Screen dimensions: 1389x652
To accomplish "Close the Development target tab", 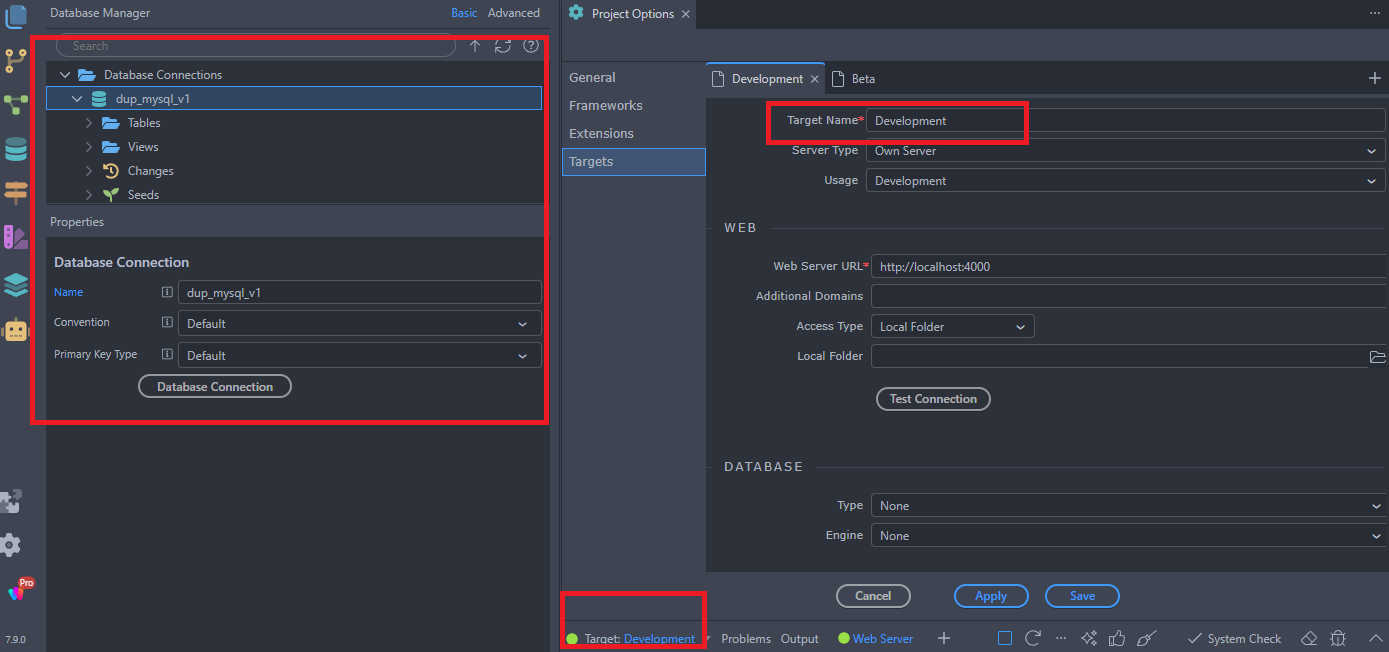I will pyautogui.click(x=815, y=79).
